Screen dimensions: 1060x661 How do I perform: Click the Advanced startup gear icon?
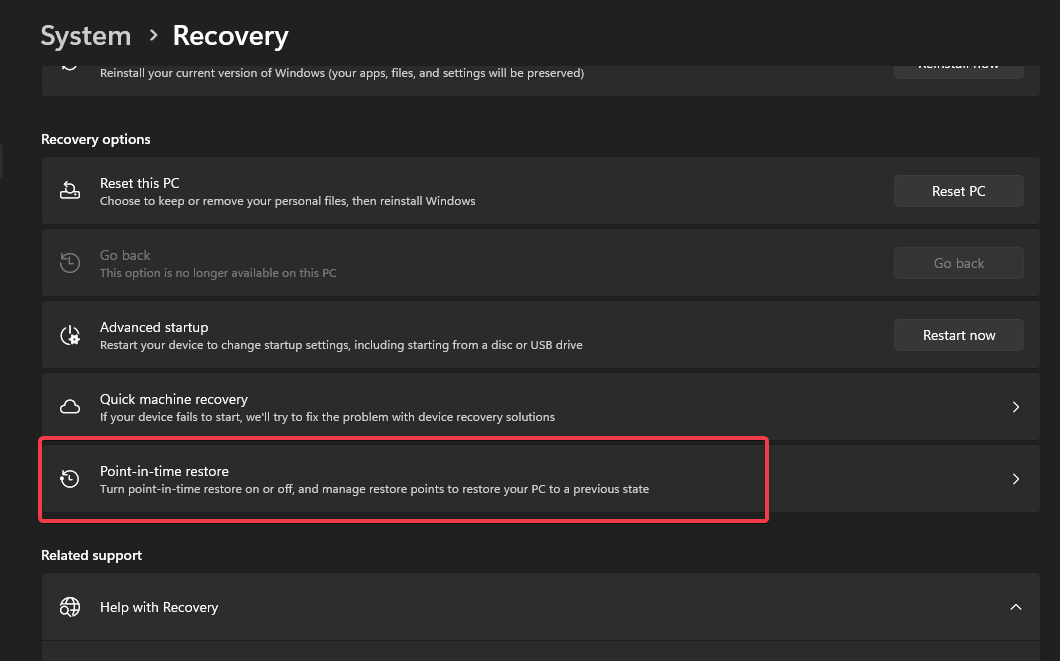click(70, 335)
